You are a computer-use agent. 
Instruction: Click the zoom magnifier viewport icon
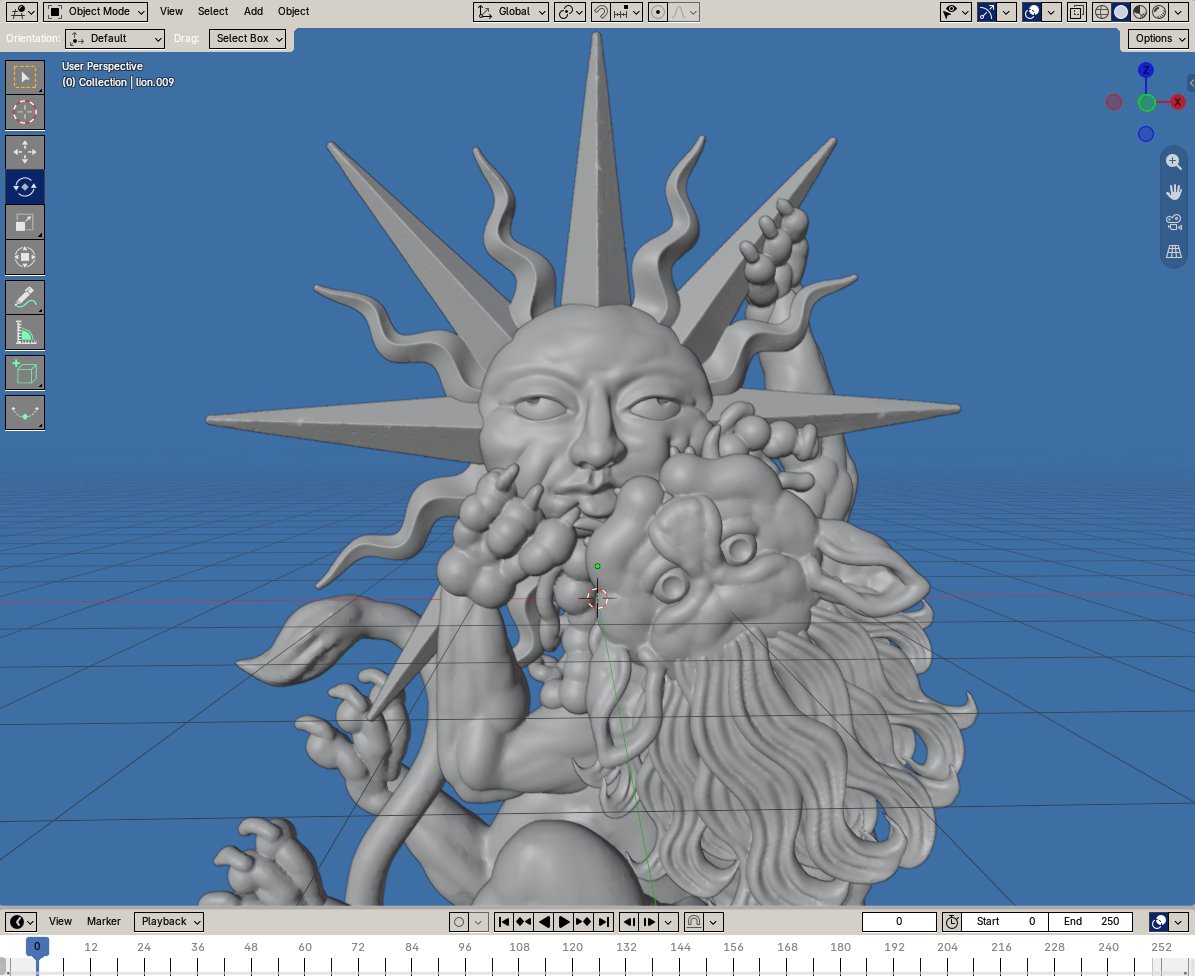coord(1174,162)
